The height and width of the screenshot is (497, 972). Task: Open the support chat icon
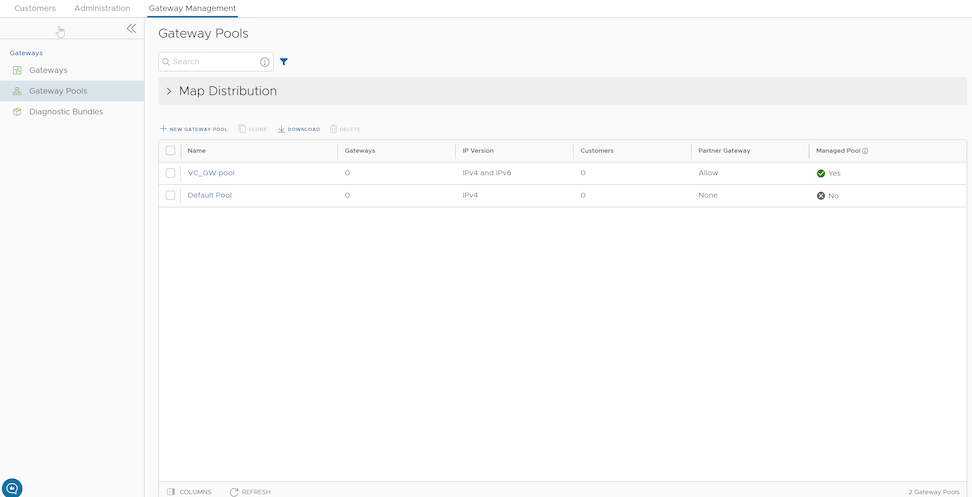12,487
